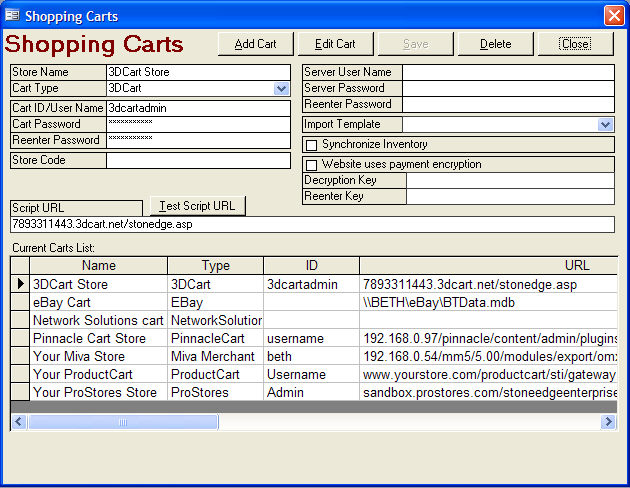Select the Network Solutions cart row selector
Screen dimensions: 630x488
pos(20,321)
